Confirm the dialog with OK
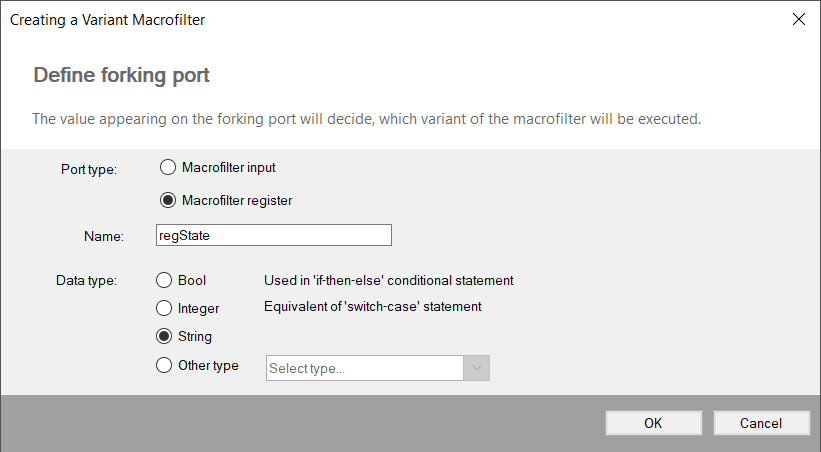 653,423
